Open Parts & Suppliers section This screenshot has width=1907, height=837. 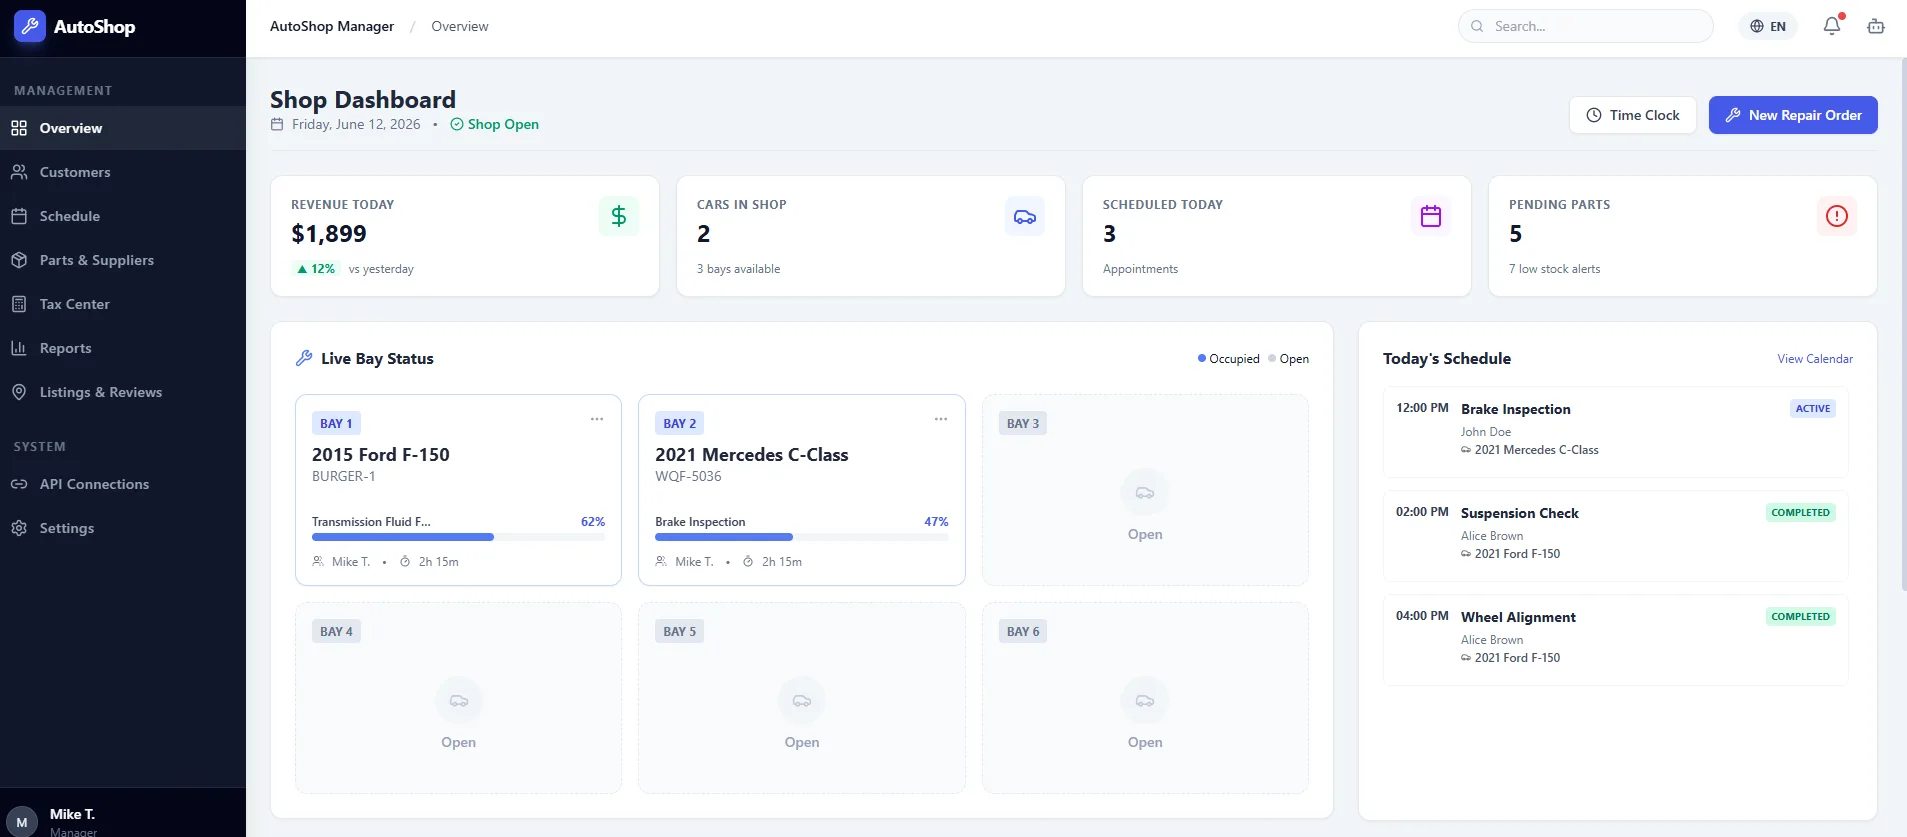tap(123, 260)
